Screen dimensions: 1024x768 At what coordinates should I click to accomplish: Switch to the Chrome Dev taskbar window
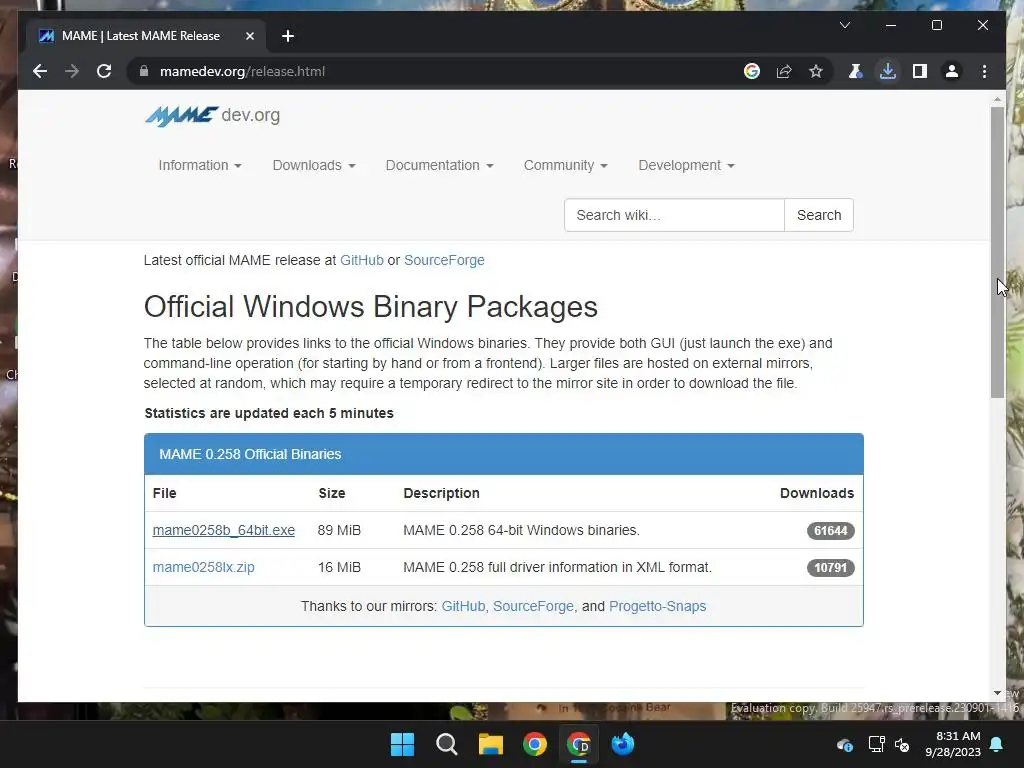(579, 744)
